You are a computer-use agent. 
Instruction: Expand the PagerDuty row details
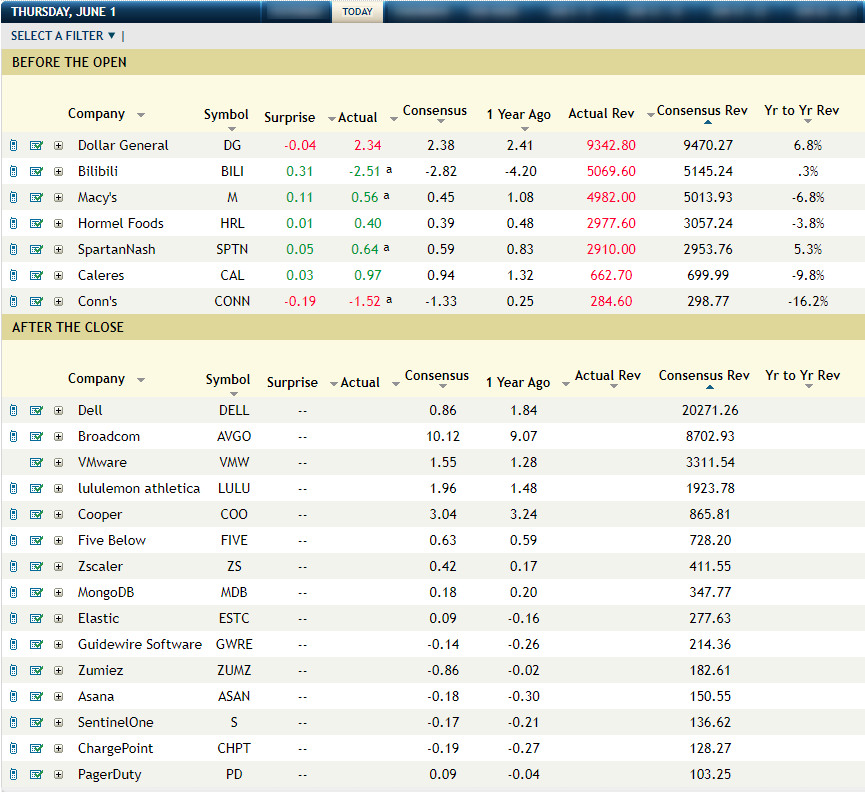pyautogui.click(x=58, y=774)
